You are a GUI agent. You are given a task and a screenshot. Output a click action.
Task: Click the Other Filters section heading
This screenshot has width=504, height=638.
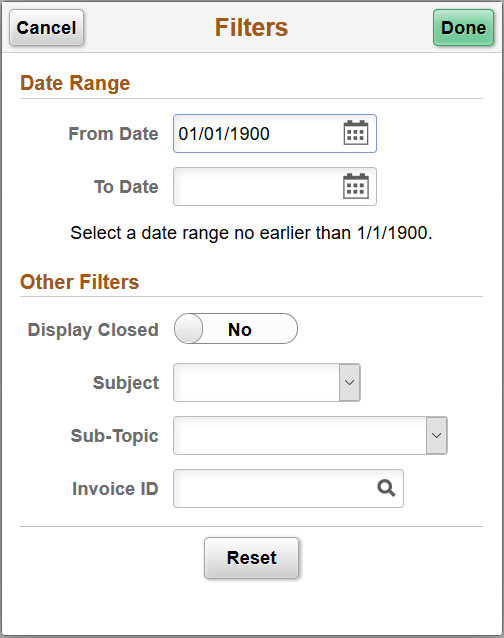80,282
